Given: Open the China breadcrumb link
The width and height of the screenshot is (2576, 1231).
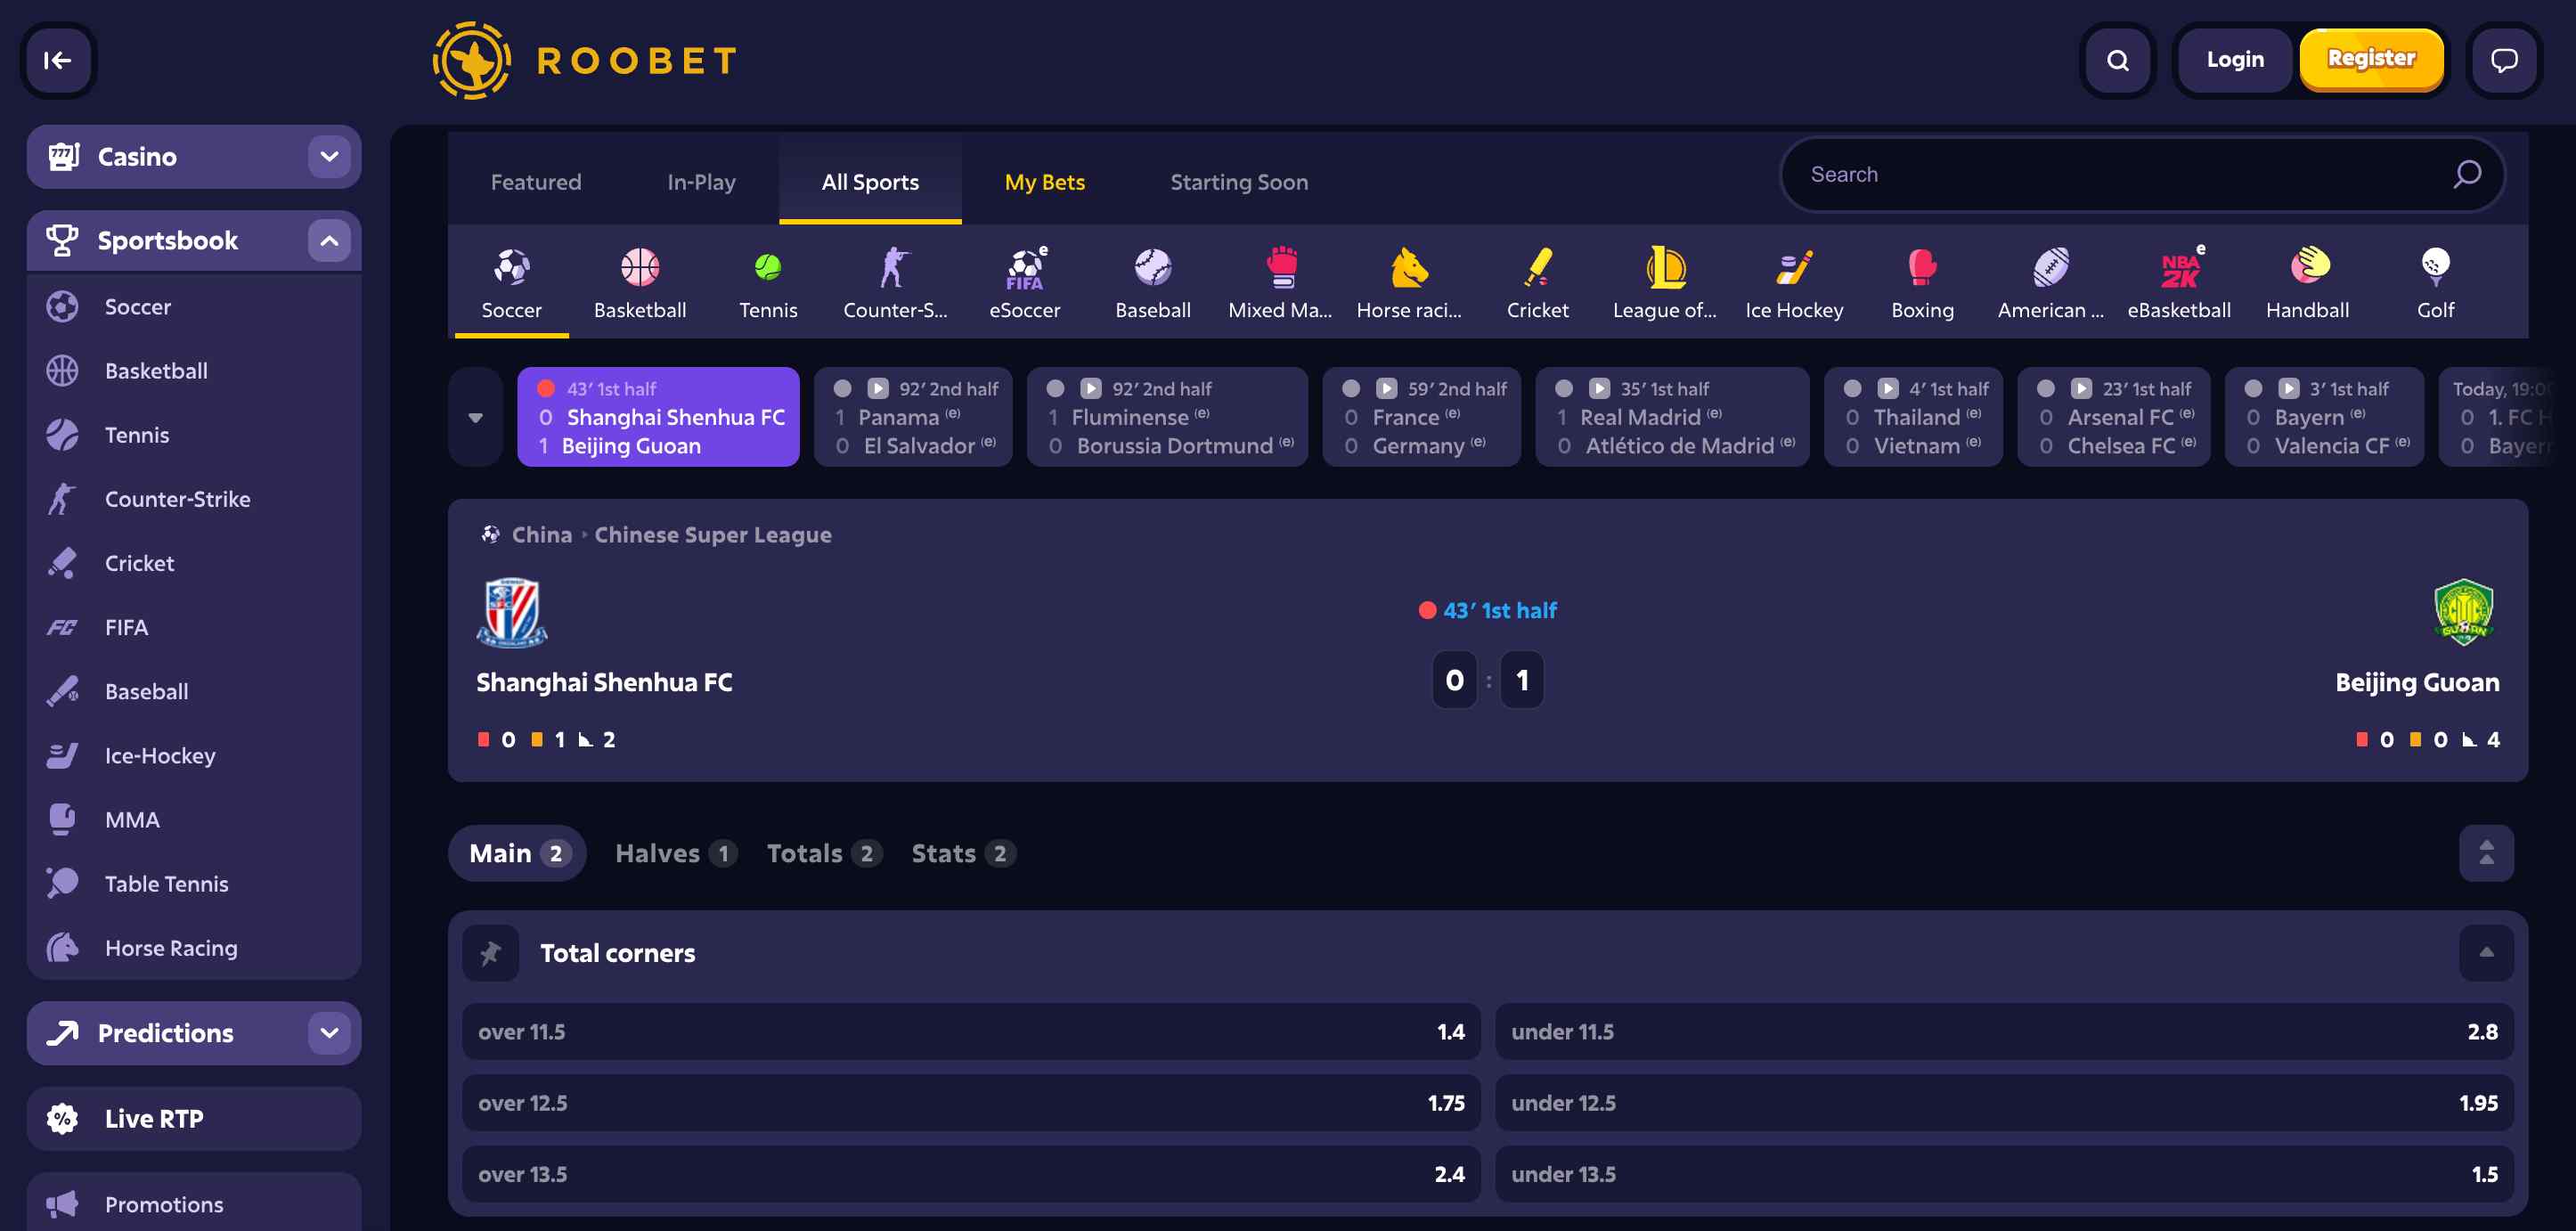Looking at the screenshot, I should click(x=542, y=535).
